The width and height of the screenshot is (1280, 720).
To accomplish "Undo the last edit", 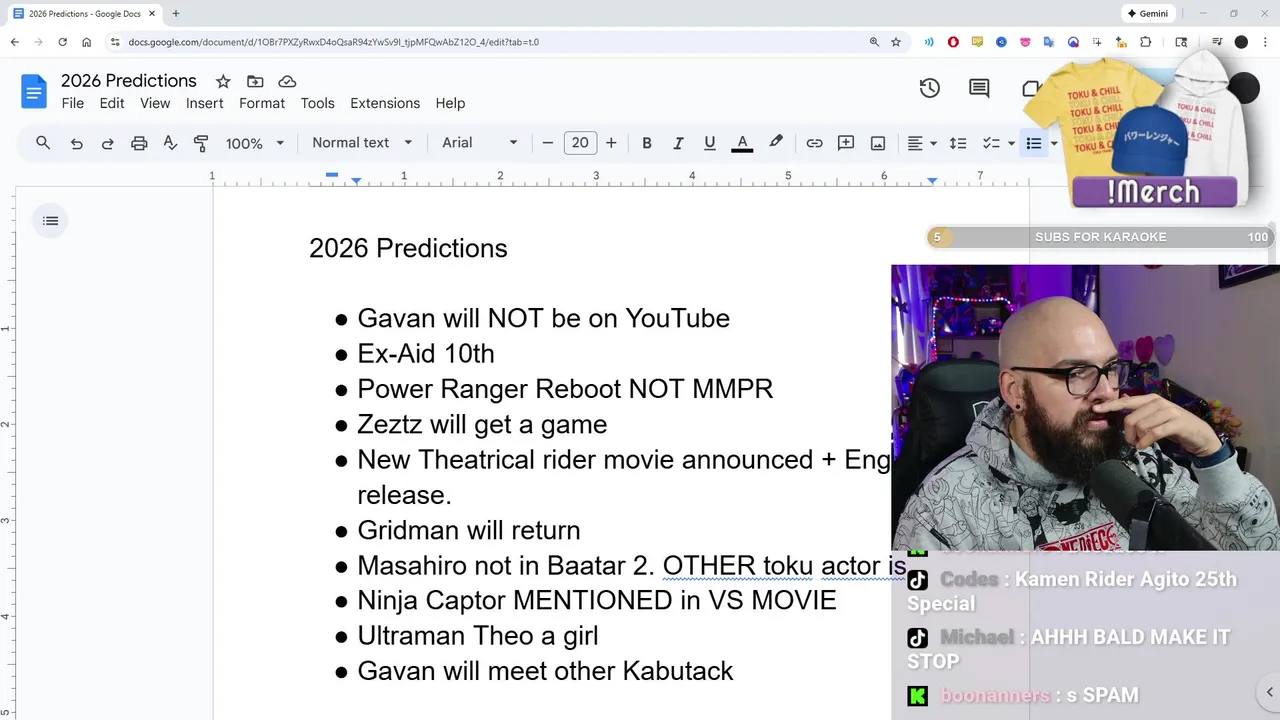I will pos(76,143).
